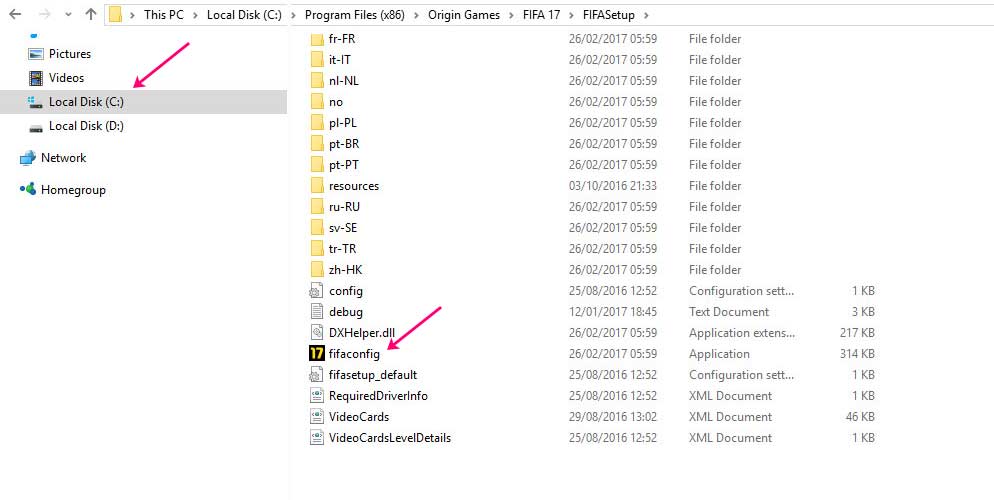Expand chevron after Local Disk (C:) breadcrumb

[294, 15]
